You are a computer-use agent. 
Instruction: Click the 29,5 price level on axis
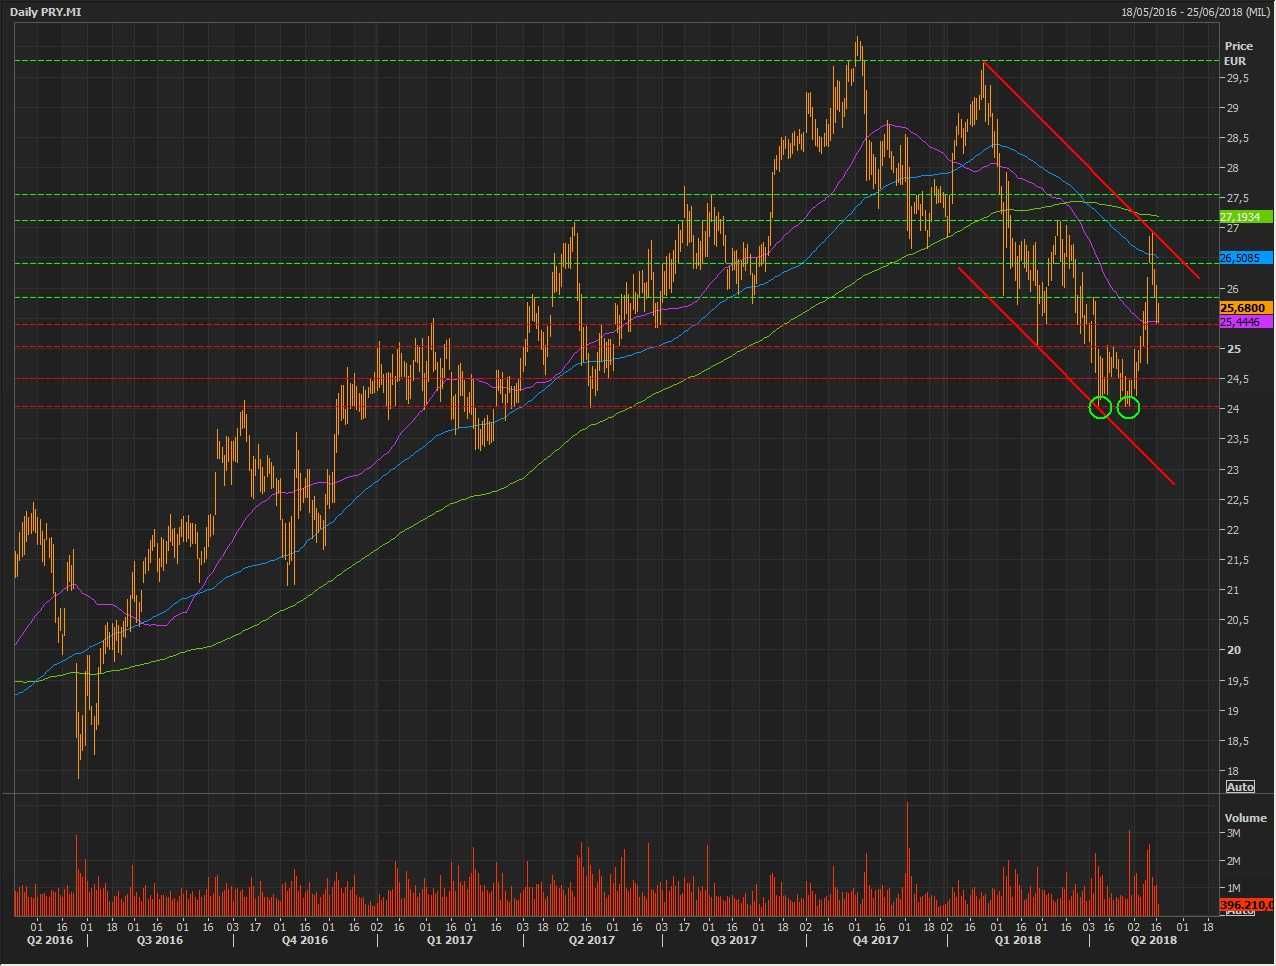pyautogui.click(x=1236, y=78)
